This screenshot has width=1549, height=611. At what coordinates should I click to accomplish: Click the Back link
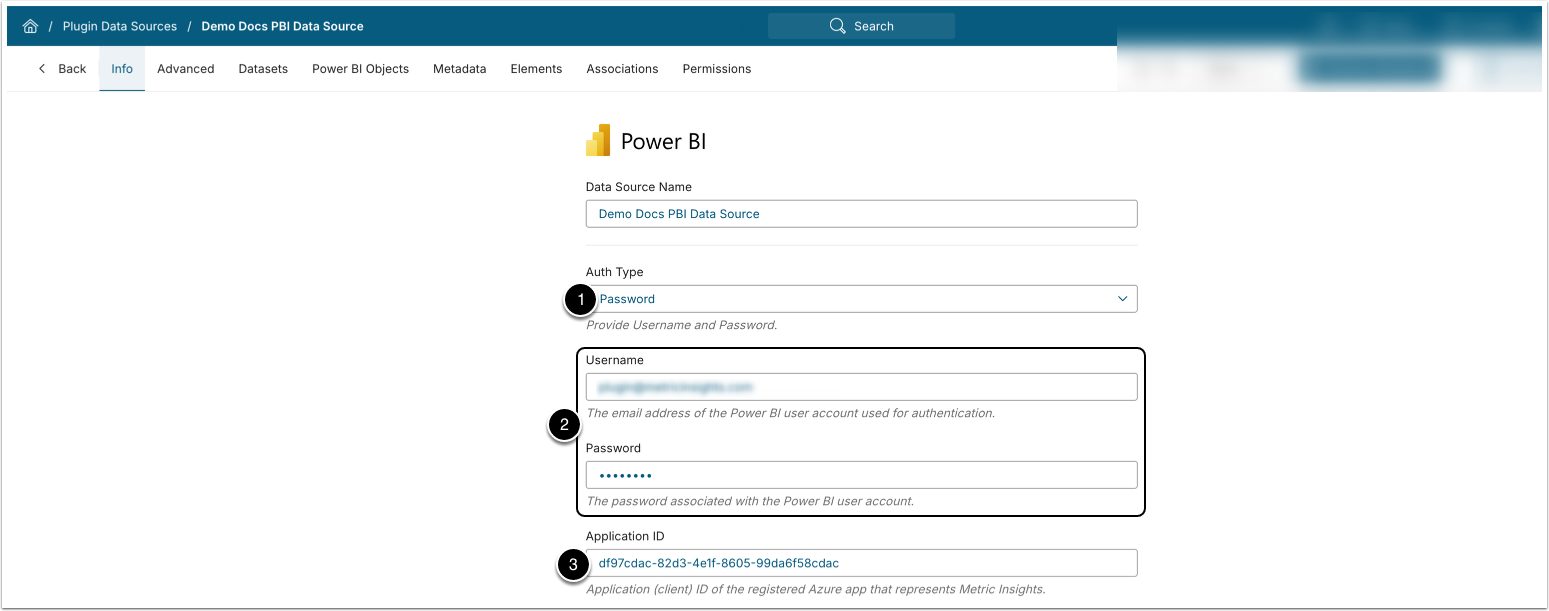72,69
